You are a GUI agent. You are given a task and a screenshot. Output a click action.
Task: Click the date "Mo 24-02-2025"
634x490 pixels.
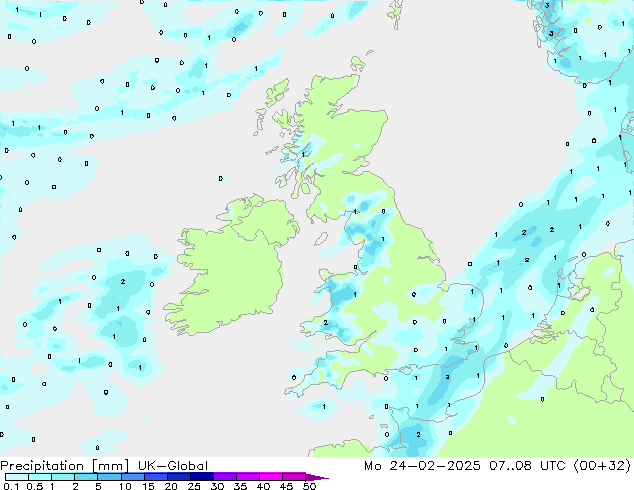(422, 466)
